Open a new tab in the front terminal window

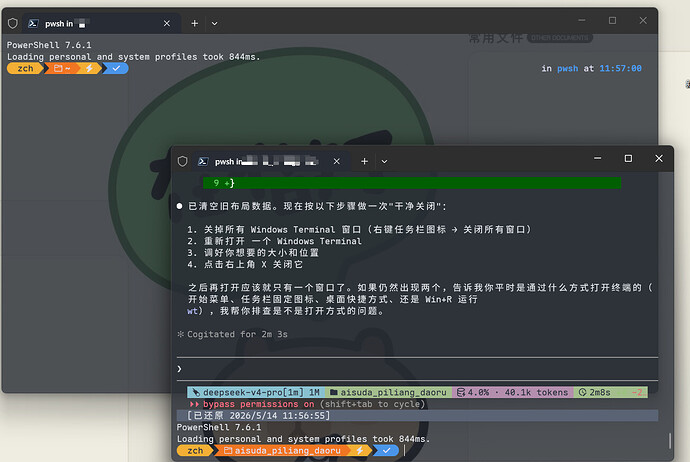(364, 161)
